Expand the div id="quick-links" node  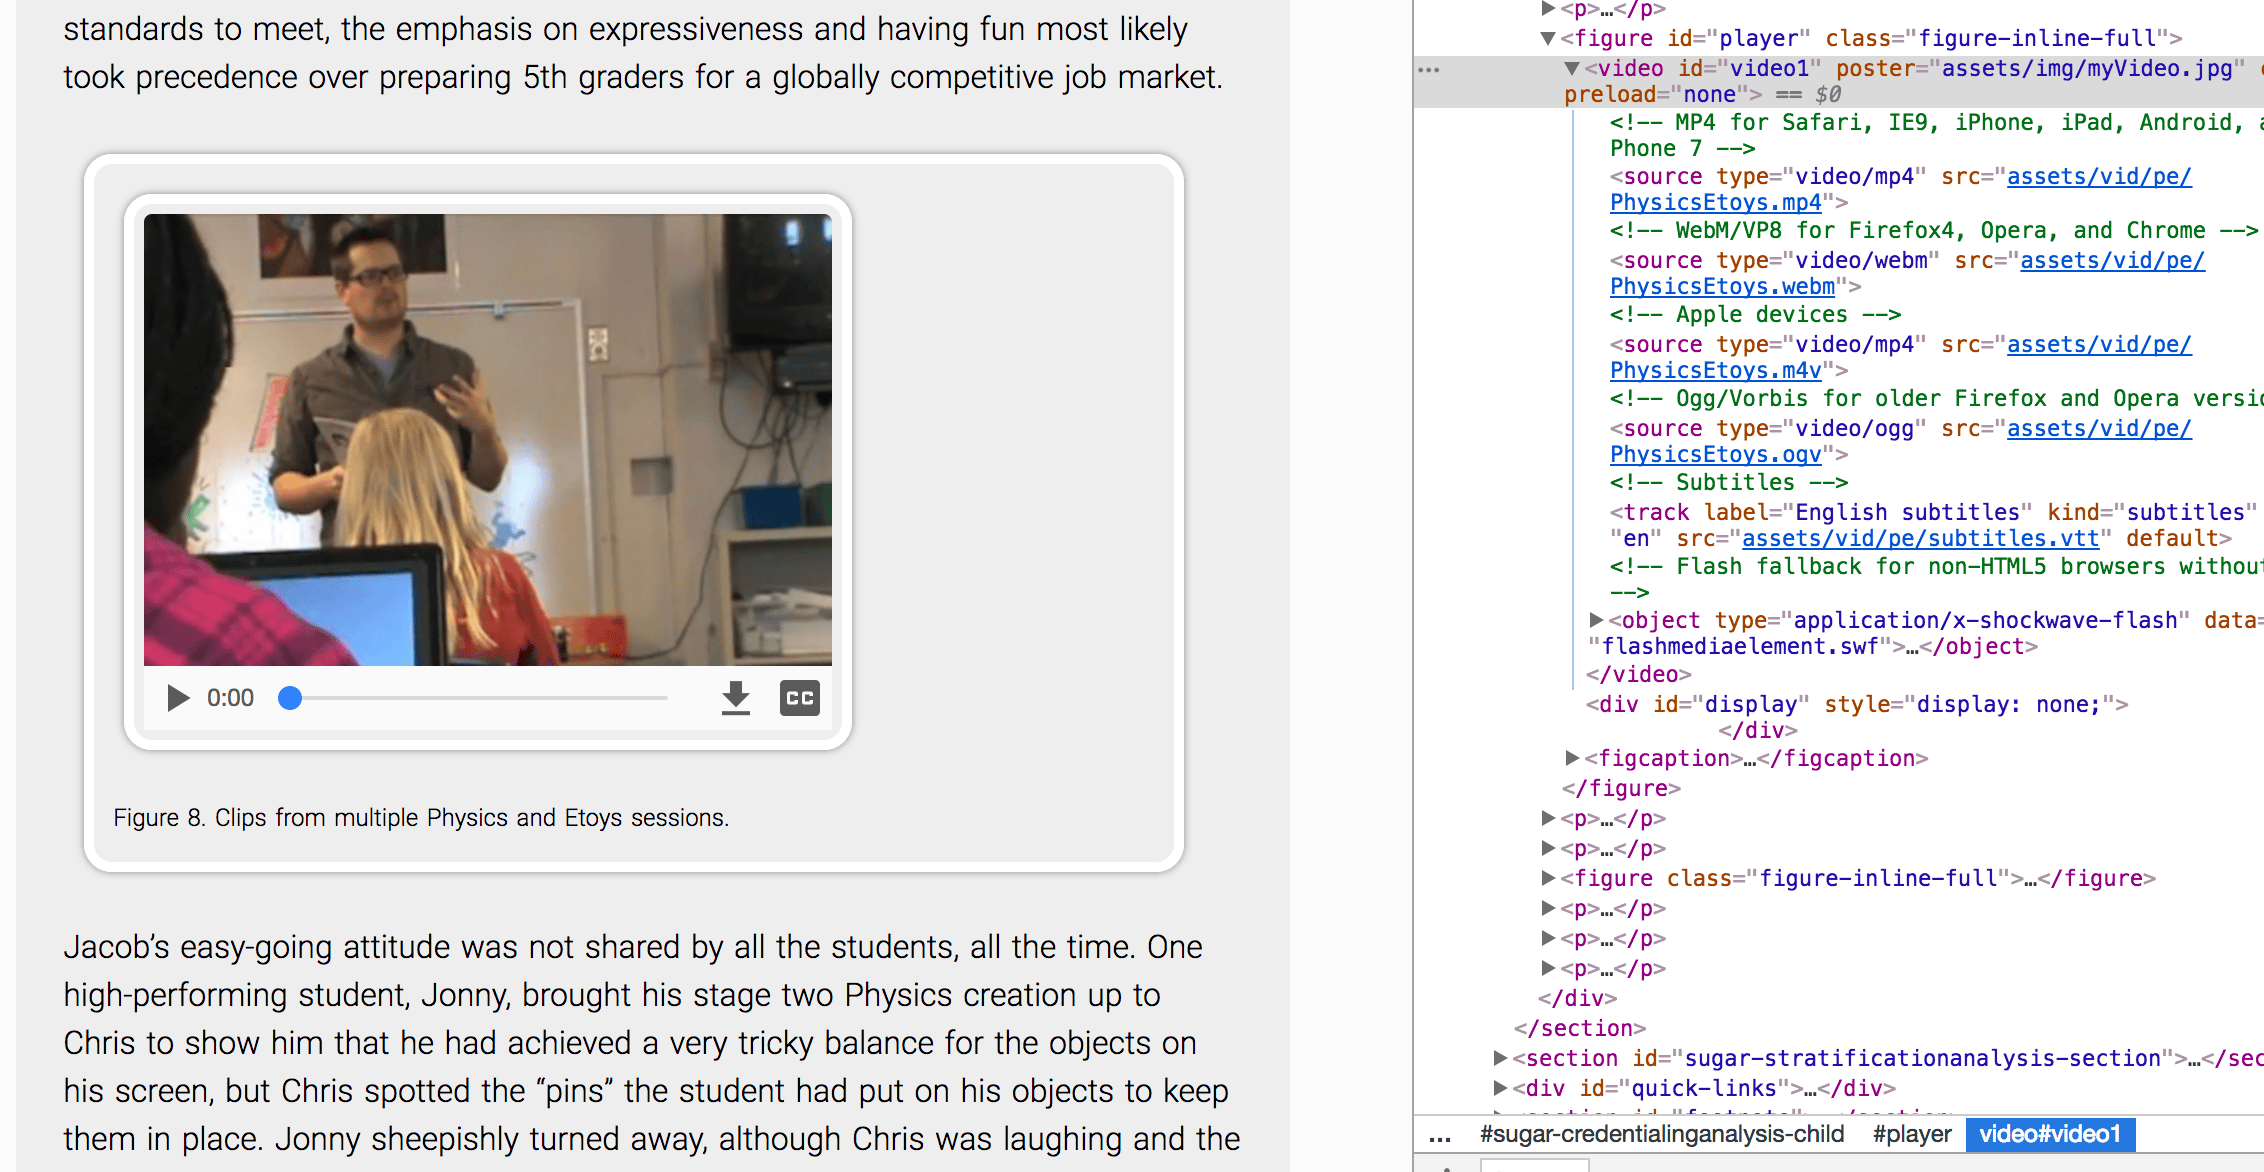tap(1500, 1089)
